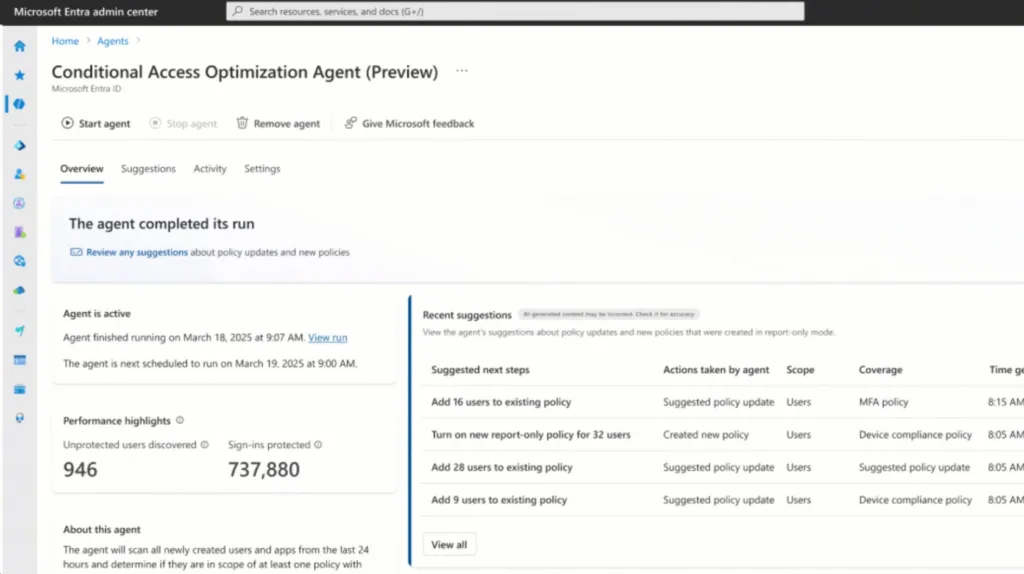Open the circular person sidebar icon

tap(20, 203)
